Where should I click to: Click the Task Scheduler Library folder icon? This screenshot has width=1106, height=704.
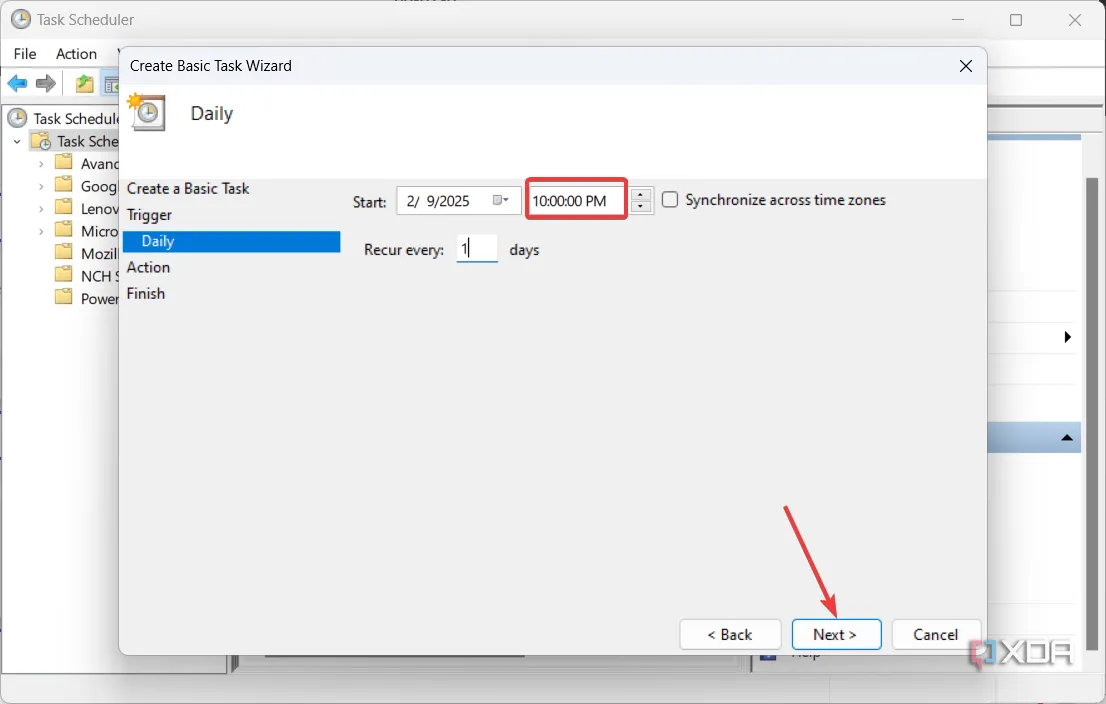(41, 141)
